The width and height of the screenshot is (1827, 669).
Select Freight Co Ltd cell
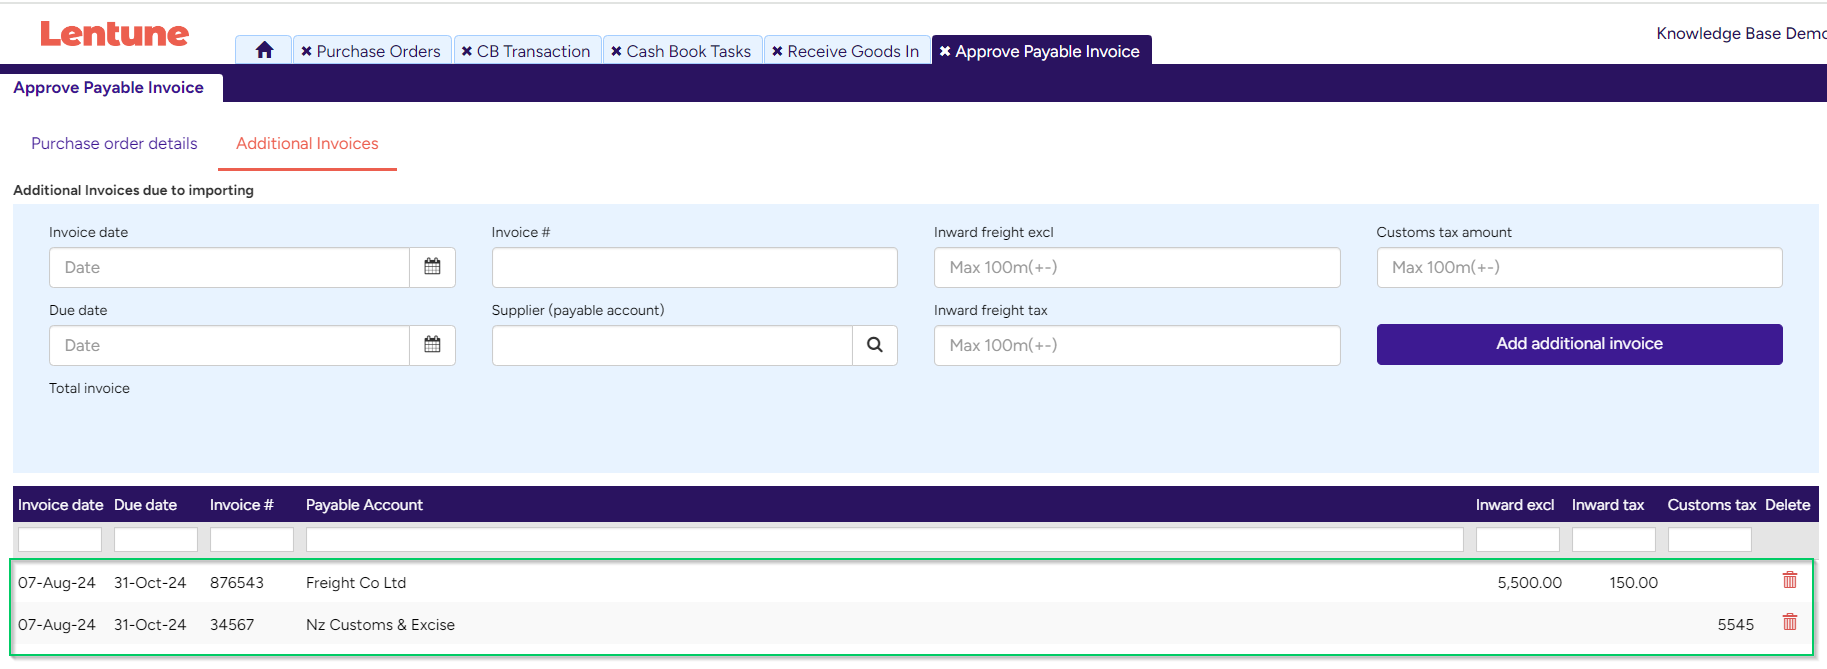[x=356, y=583]
